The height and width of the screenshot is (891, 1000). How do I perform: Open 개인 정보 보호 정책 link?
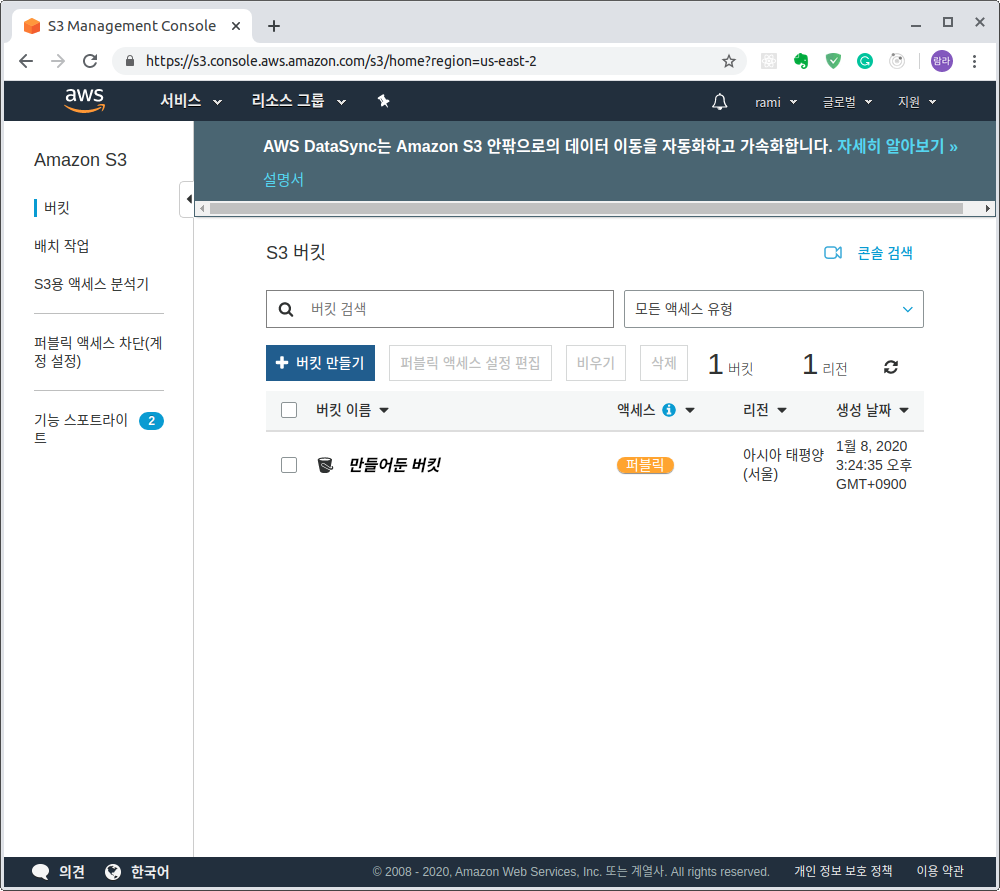[843, 871]
